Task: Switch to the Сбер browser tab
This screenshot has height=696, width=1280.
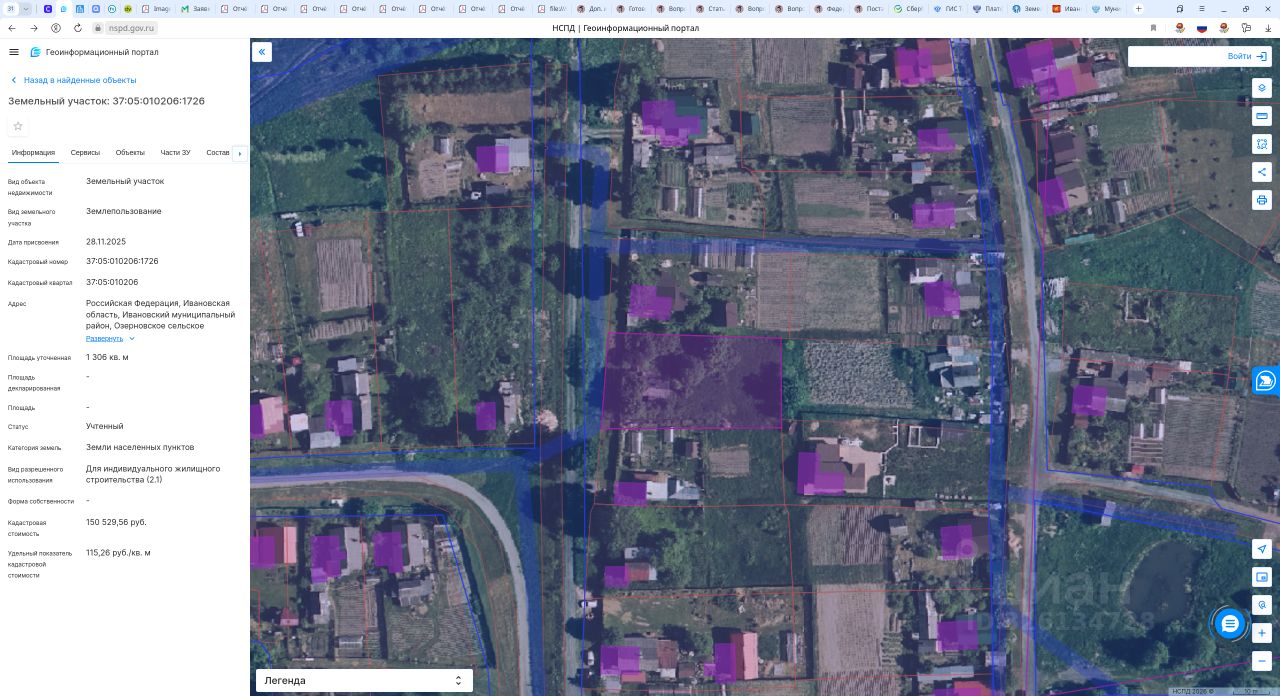Action: click(908, 9)
